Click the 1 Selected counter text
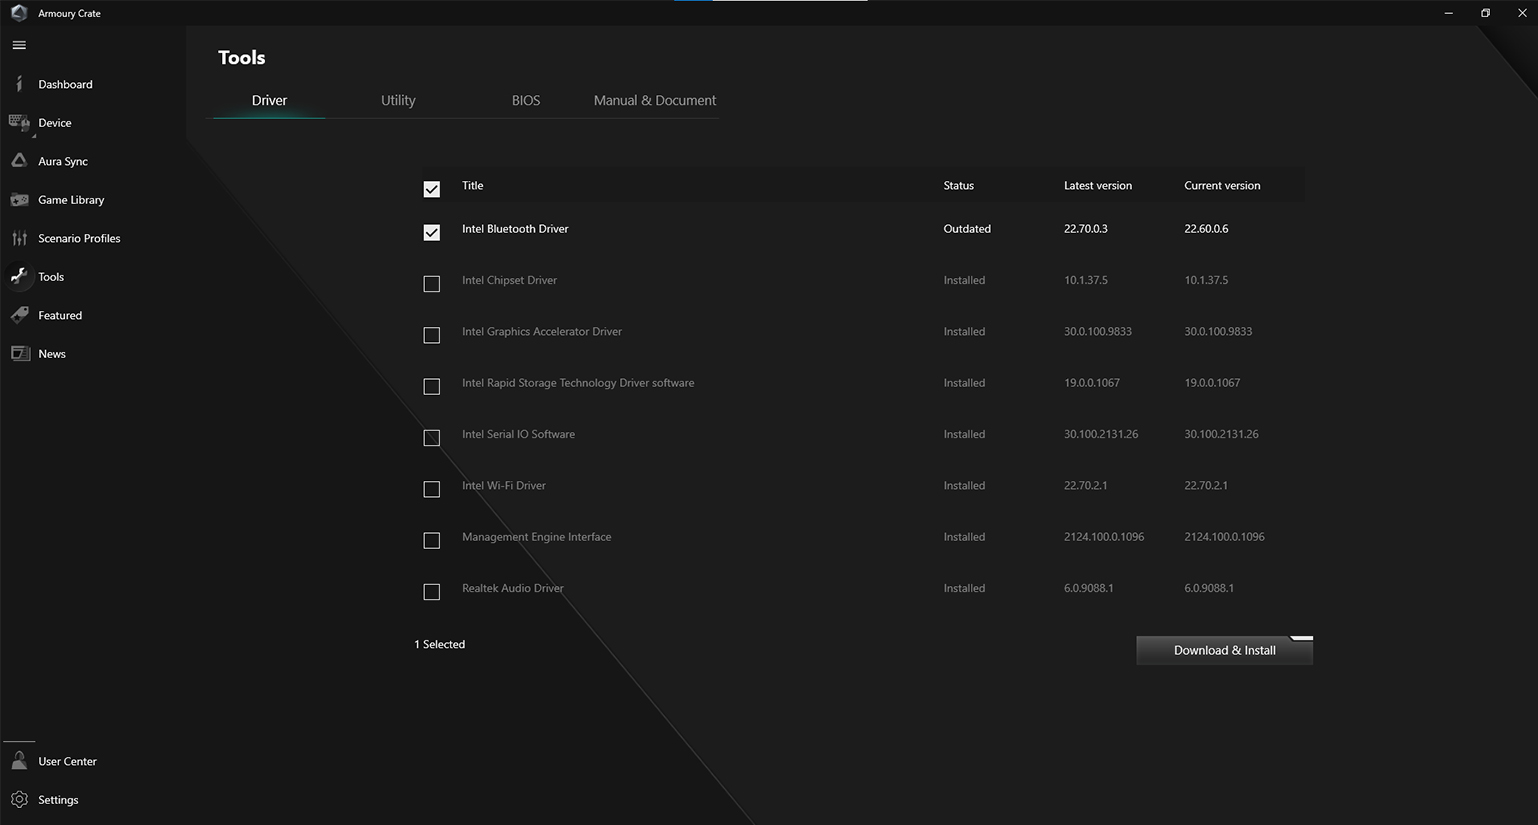The width and height of the screenshot is (1538, 825). pos(439,644)
